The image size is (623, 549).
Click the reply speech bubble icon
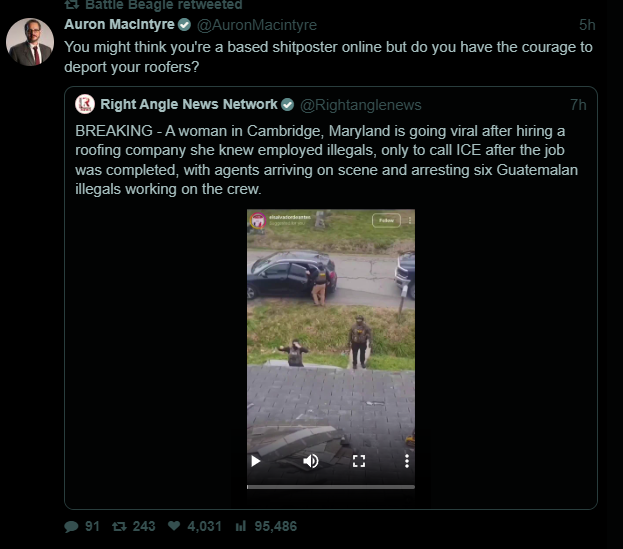click(x=71, y=526)
